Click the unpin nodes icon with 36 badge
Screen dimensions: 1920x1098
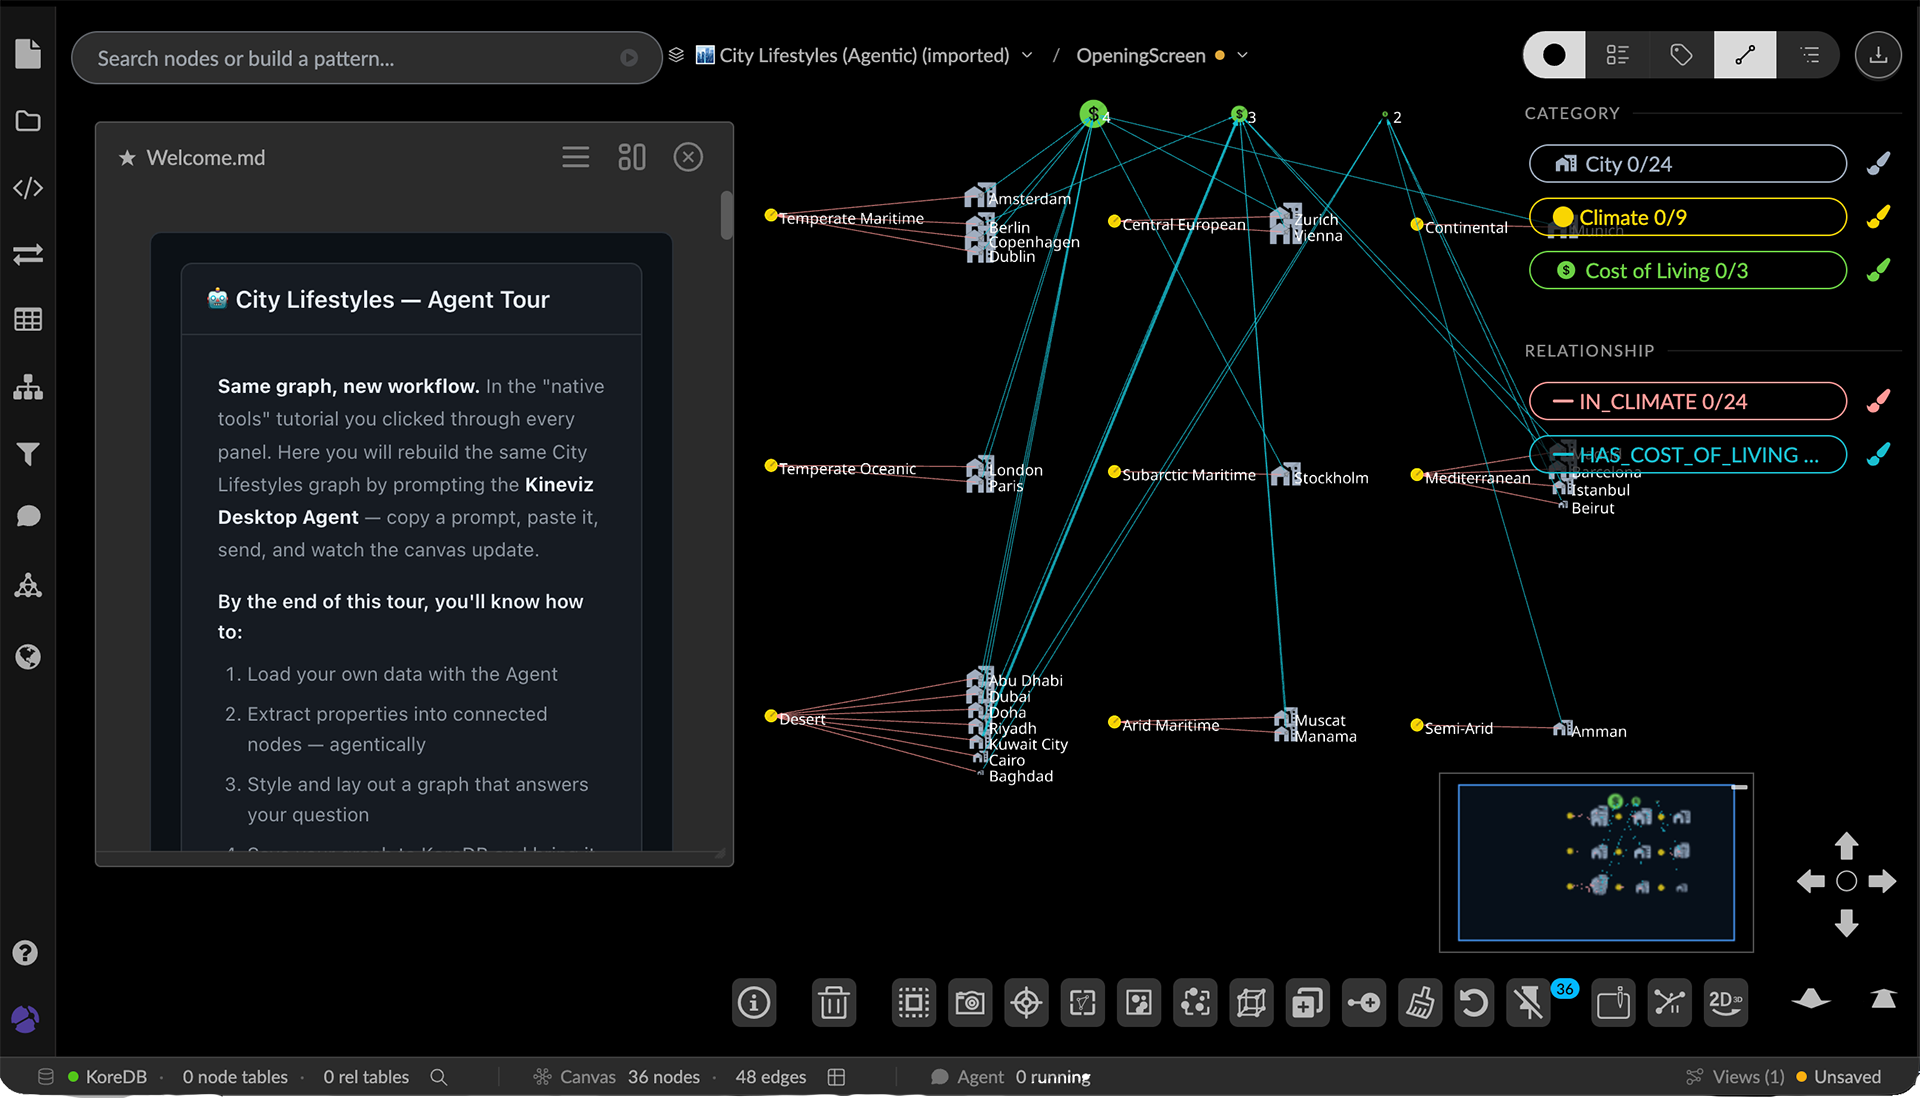1530,1002
